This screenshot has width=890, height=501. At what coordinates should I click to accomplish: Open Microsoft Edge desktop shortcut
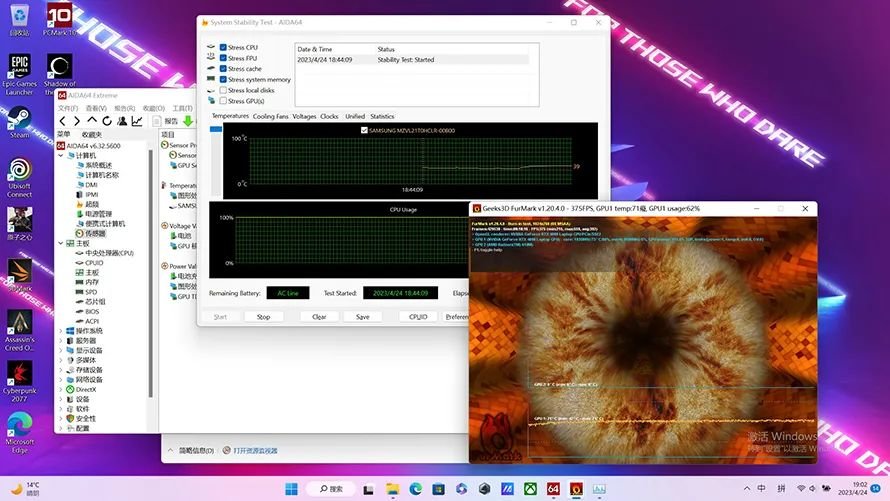pos(20,425)
